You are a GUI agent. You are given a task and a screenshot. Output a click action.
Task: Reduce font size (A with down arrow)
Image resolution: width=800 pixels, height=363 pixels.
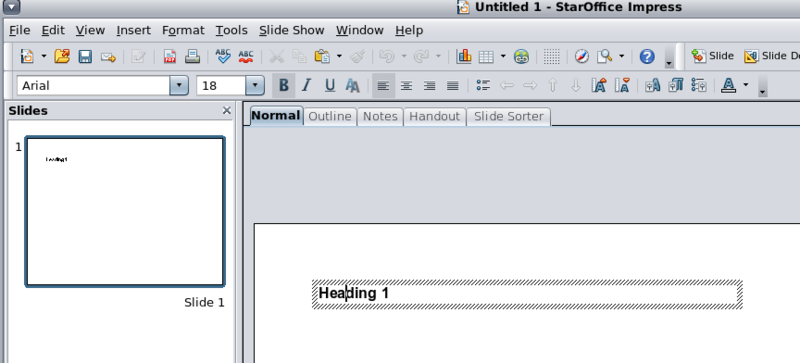pyautogui.click(x=621, y=85)
